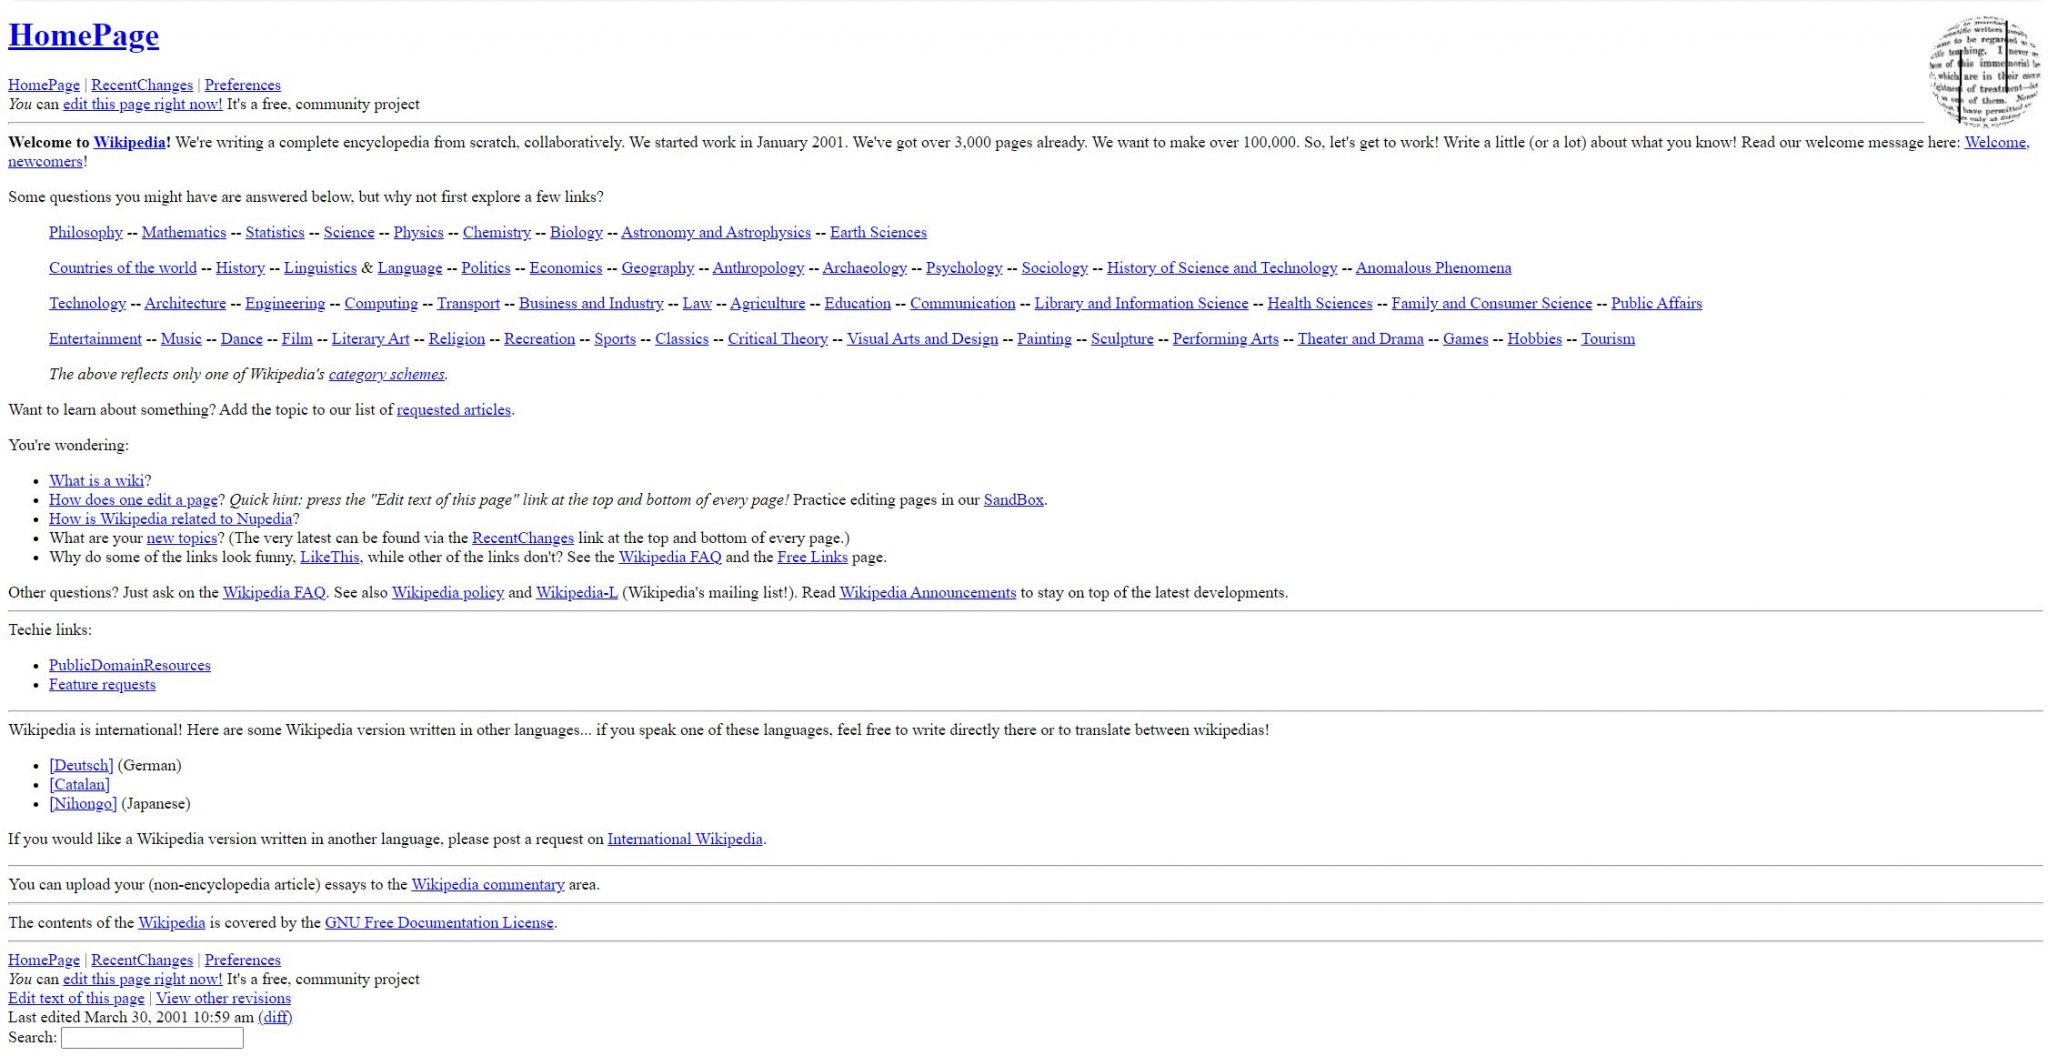Open the bold Wikipedia welcome link

pos(130,142)
